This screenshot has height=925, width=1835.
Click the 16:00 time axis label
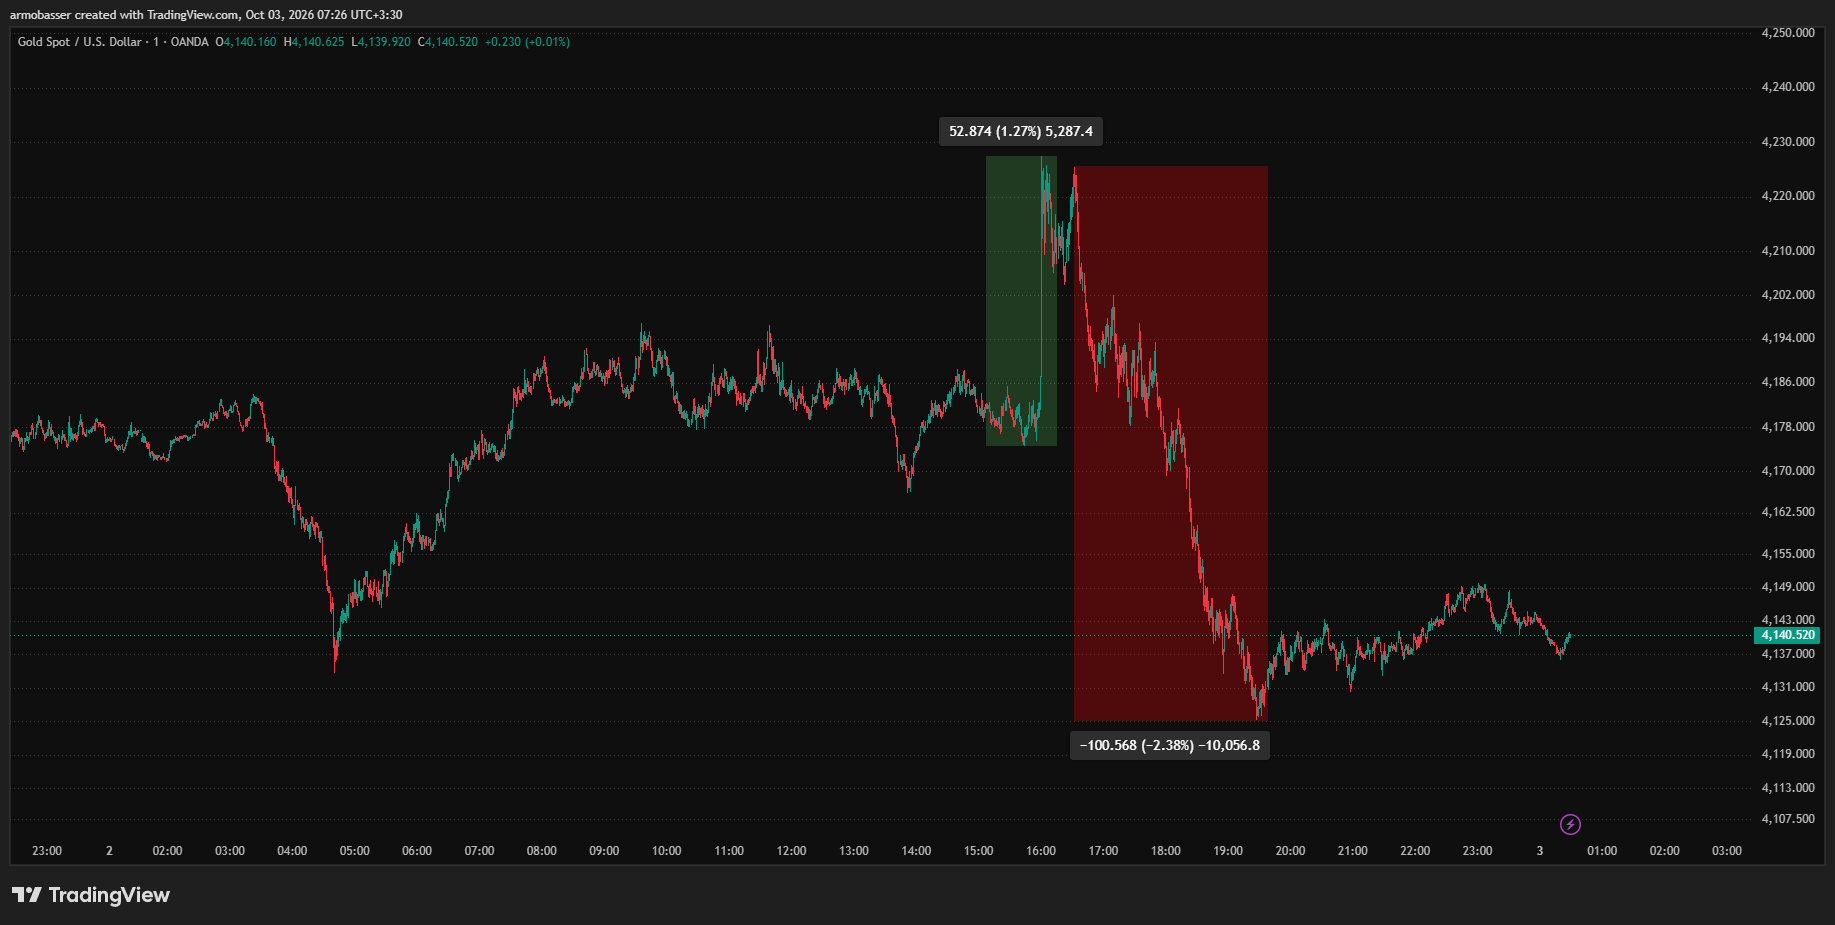[x=1041, y=851]
